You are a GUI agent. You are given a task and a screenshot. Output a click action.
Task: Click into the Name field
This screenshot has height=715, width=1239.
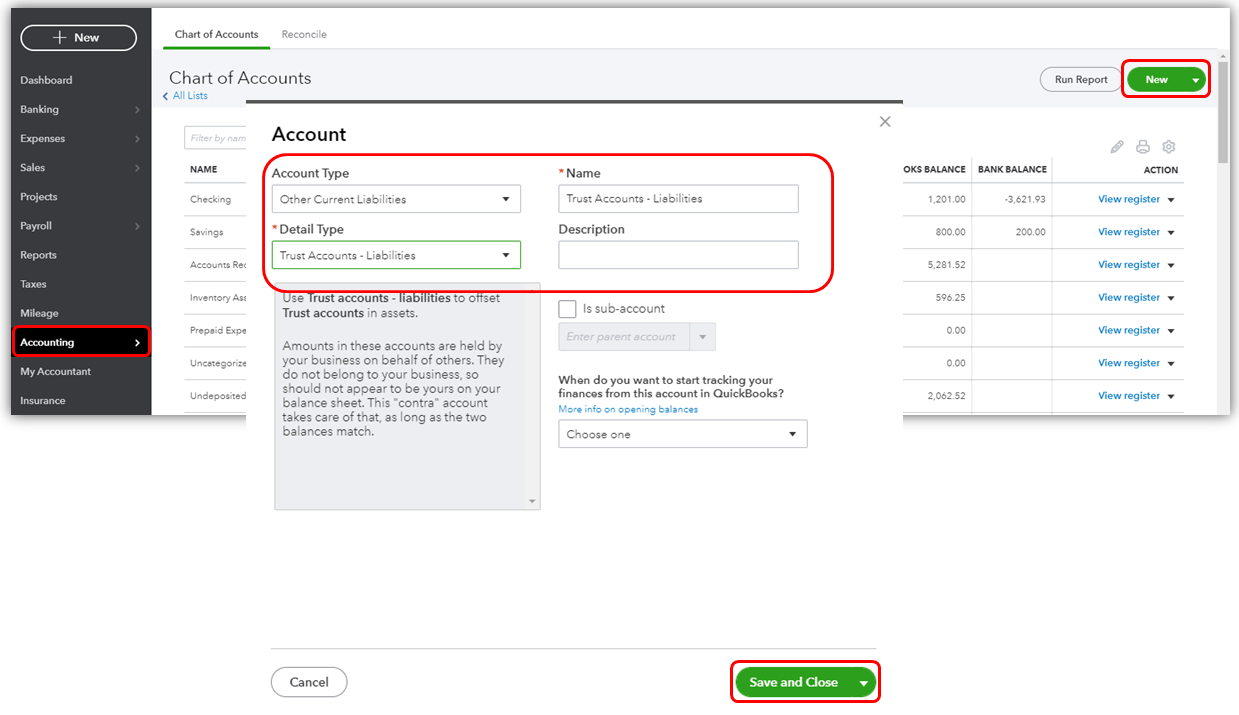678,199
